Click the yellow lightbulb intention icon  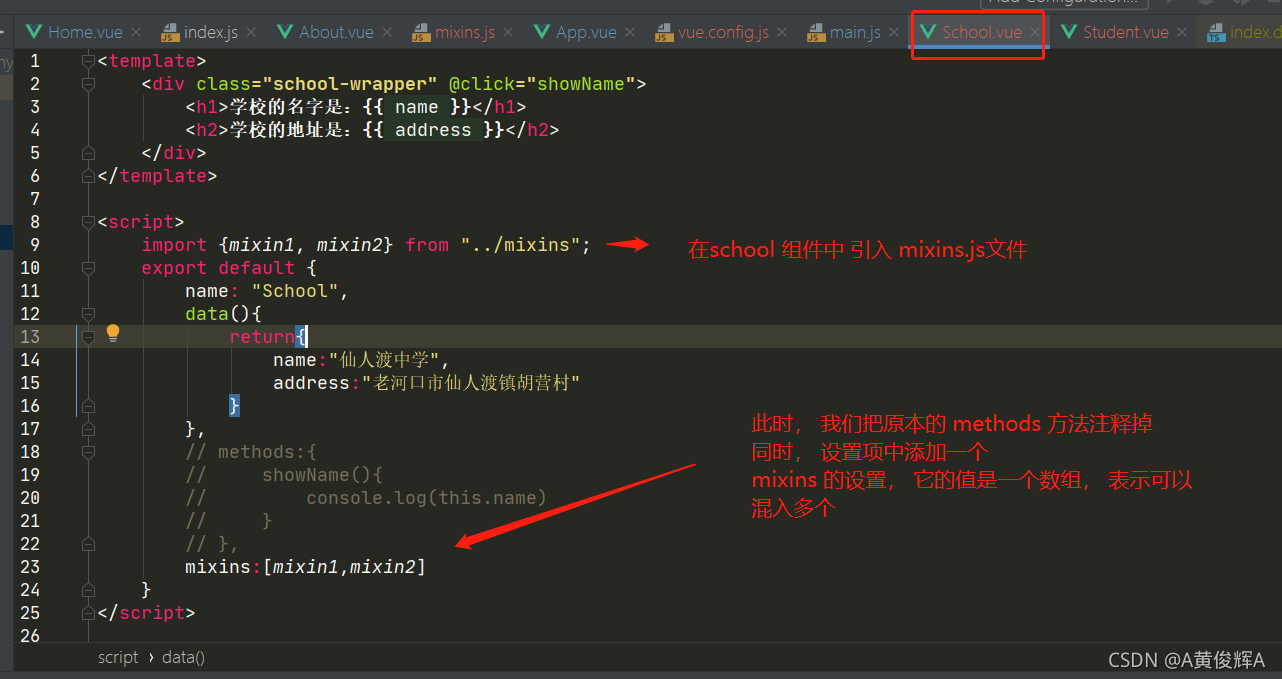(x=113, y=333)
